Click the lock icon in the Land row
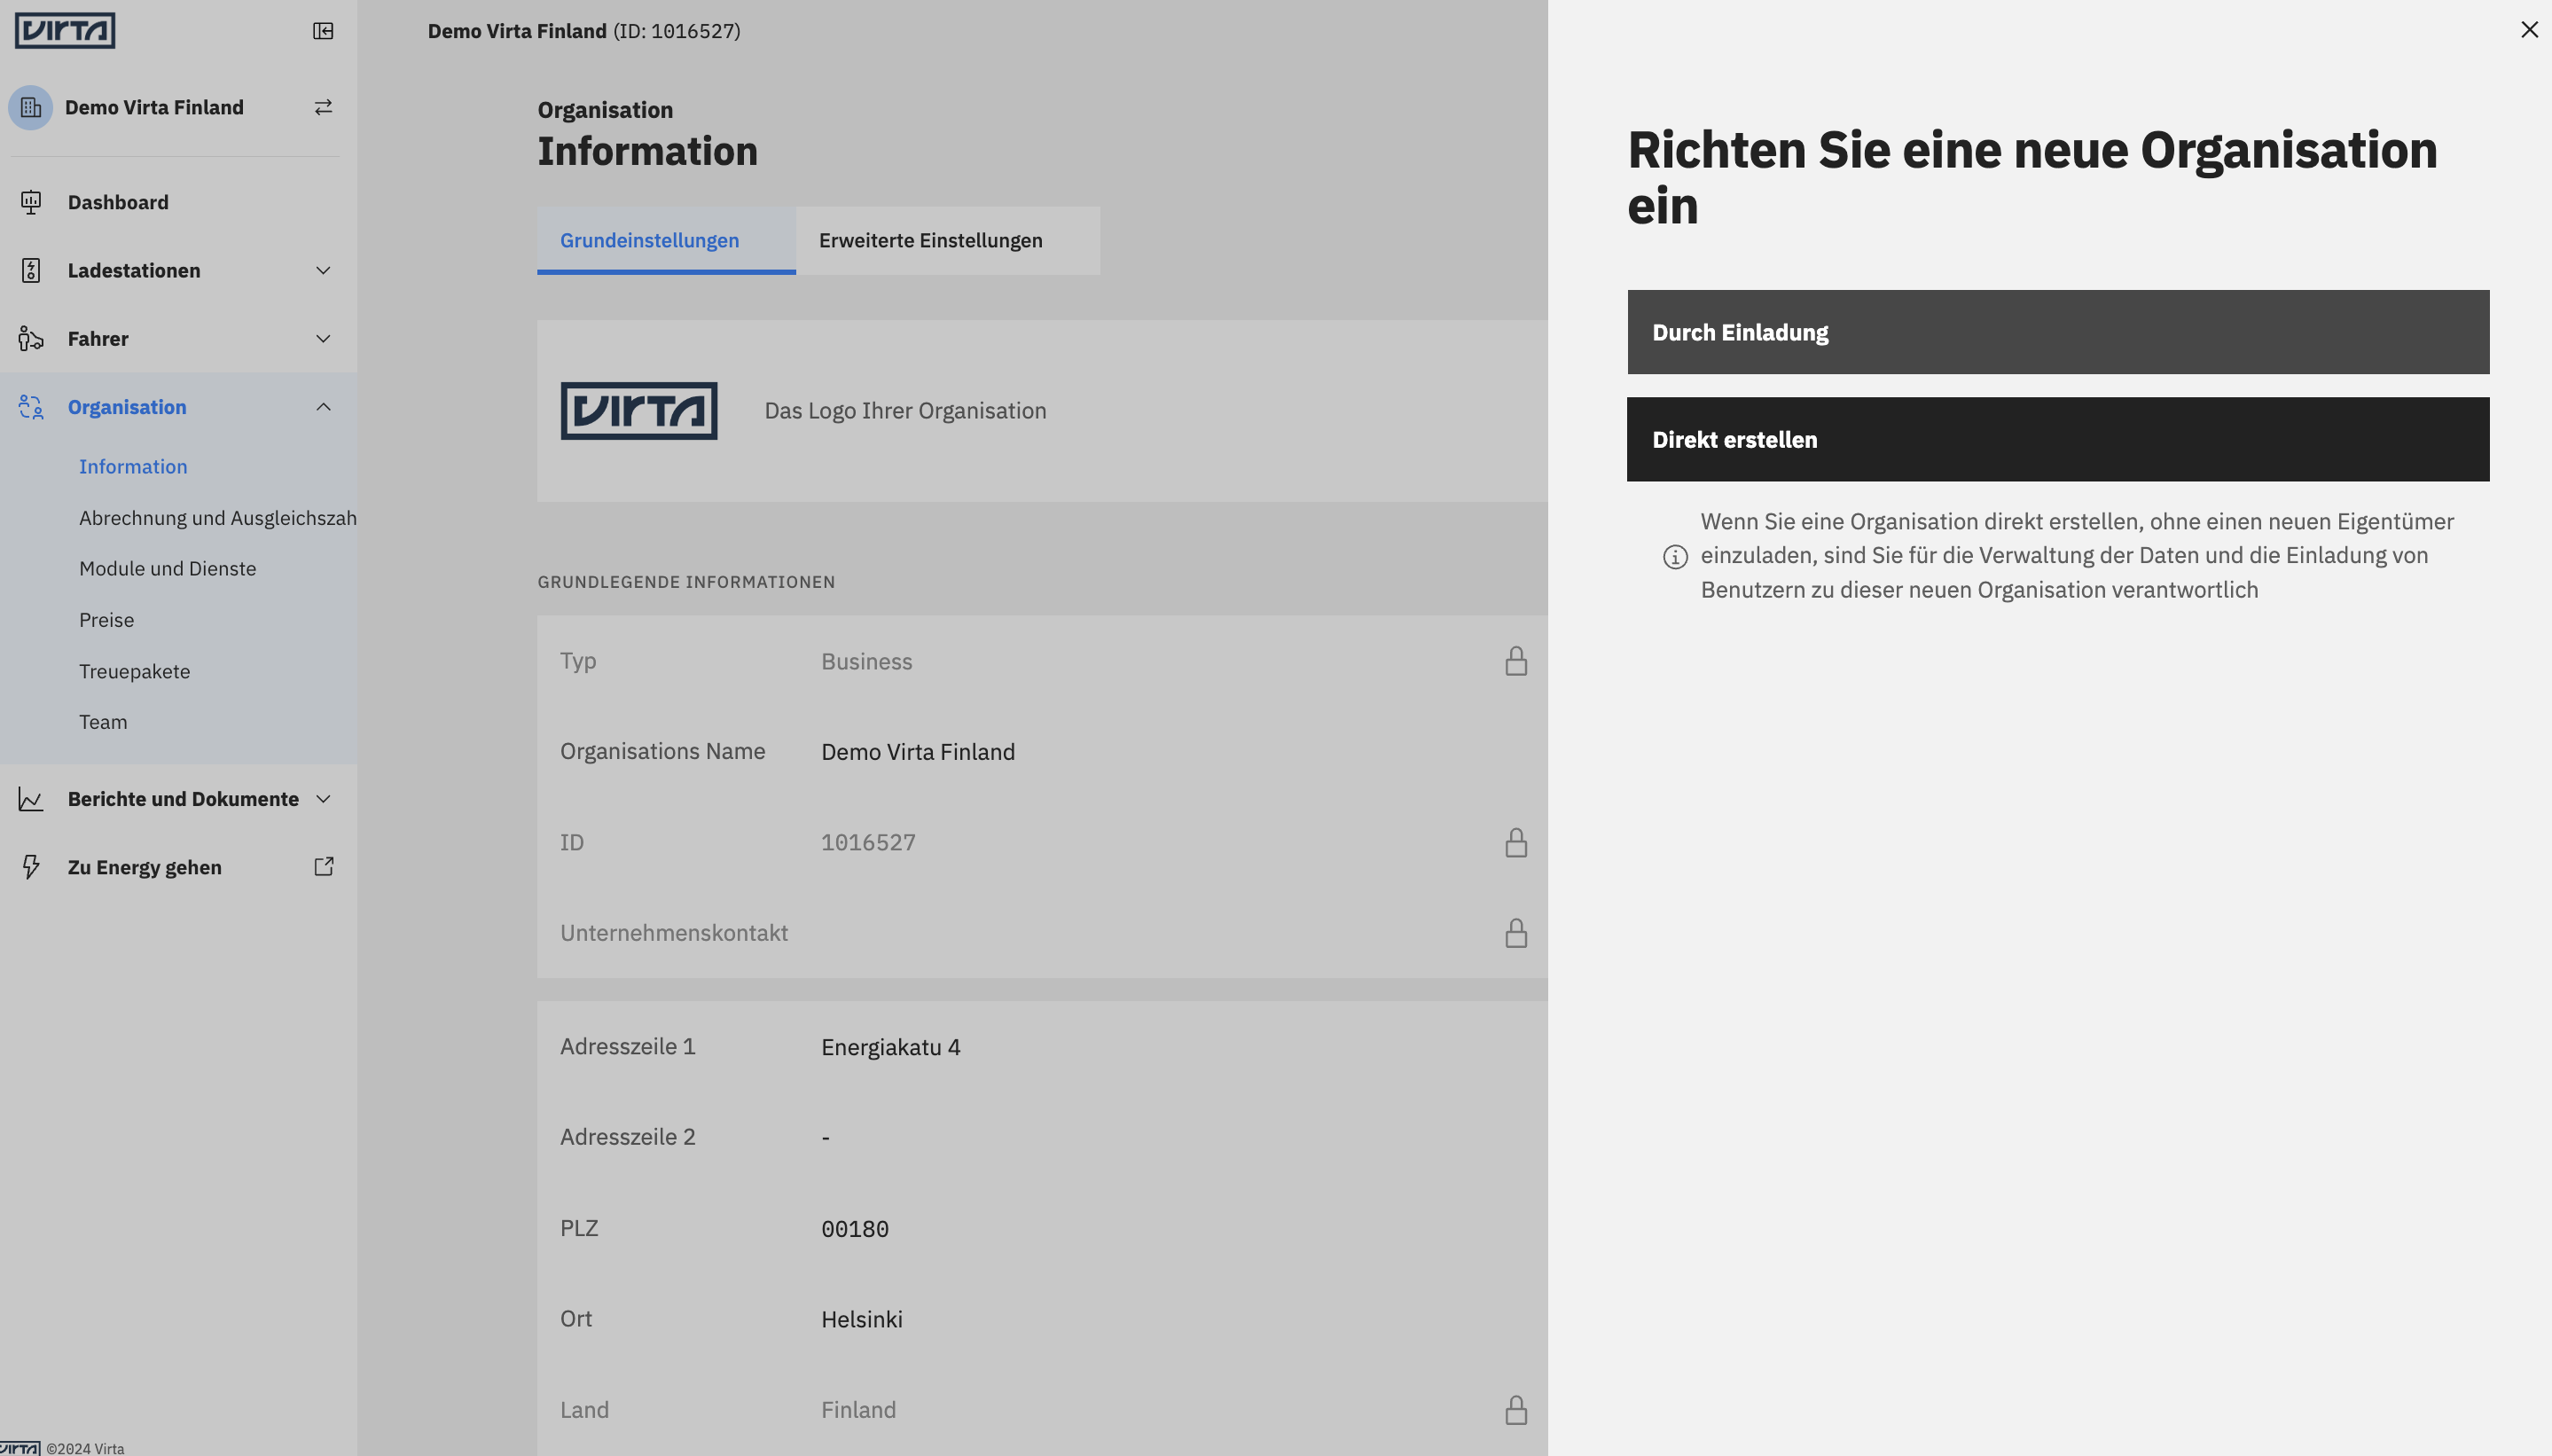 pyautogui.click(x=1516, y=1410)
